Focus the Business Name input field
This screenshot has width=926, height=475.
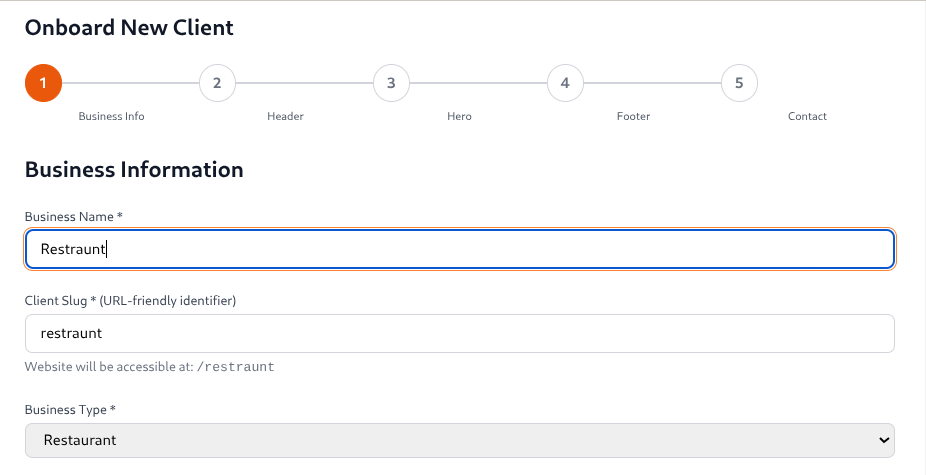click(x=459, y=249)
